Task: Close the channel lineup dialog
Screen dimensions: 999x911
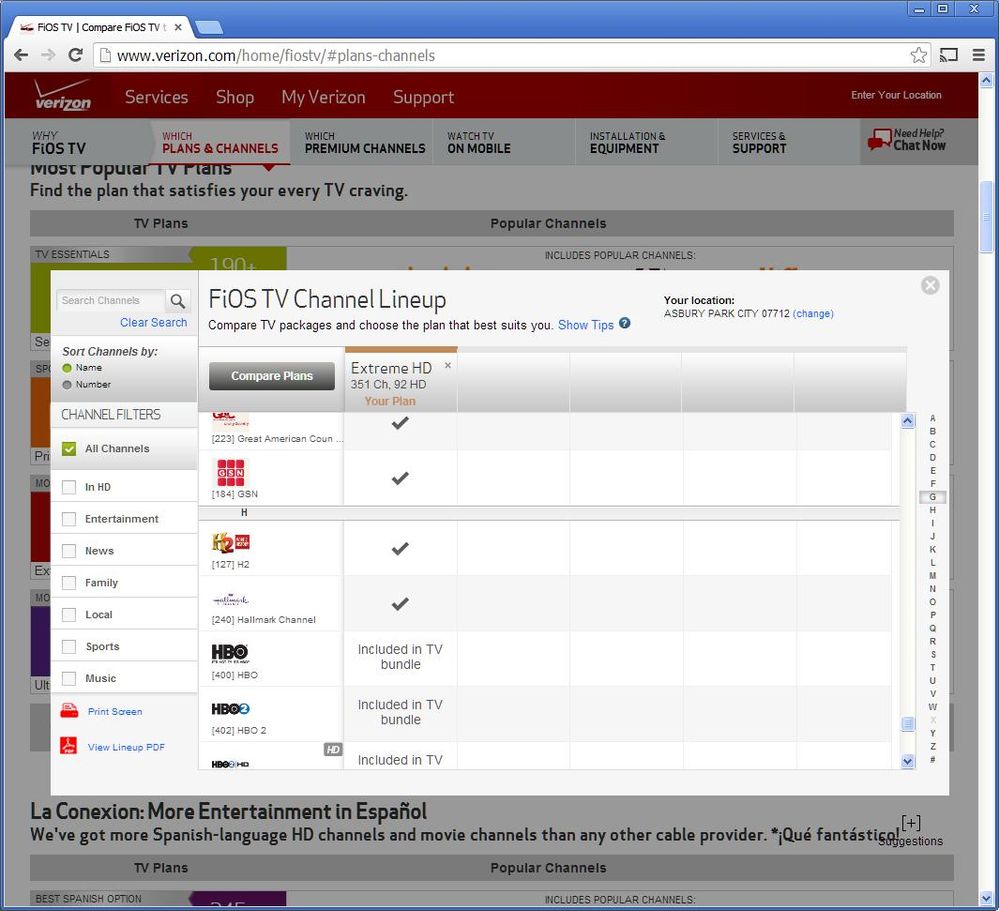Action: [930, 285]
